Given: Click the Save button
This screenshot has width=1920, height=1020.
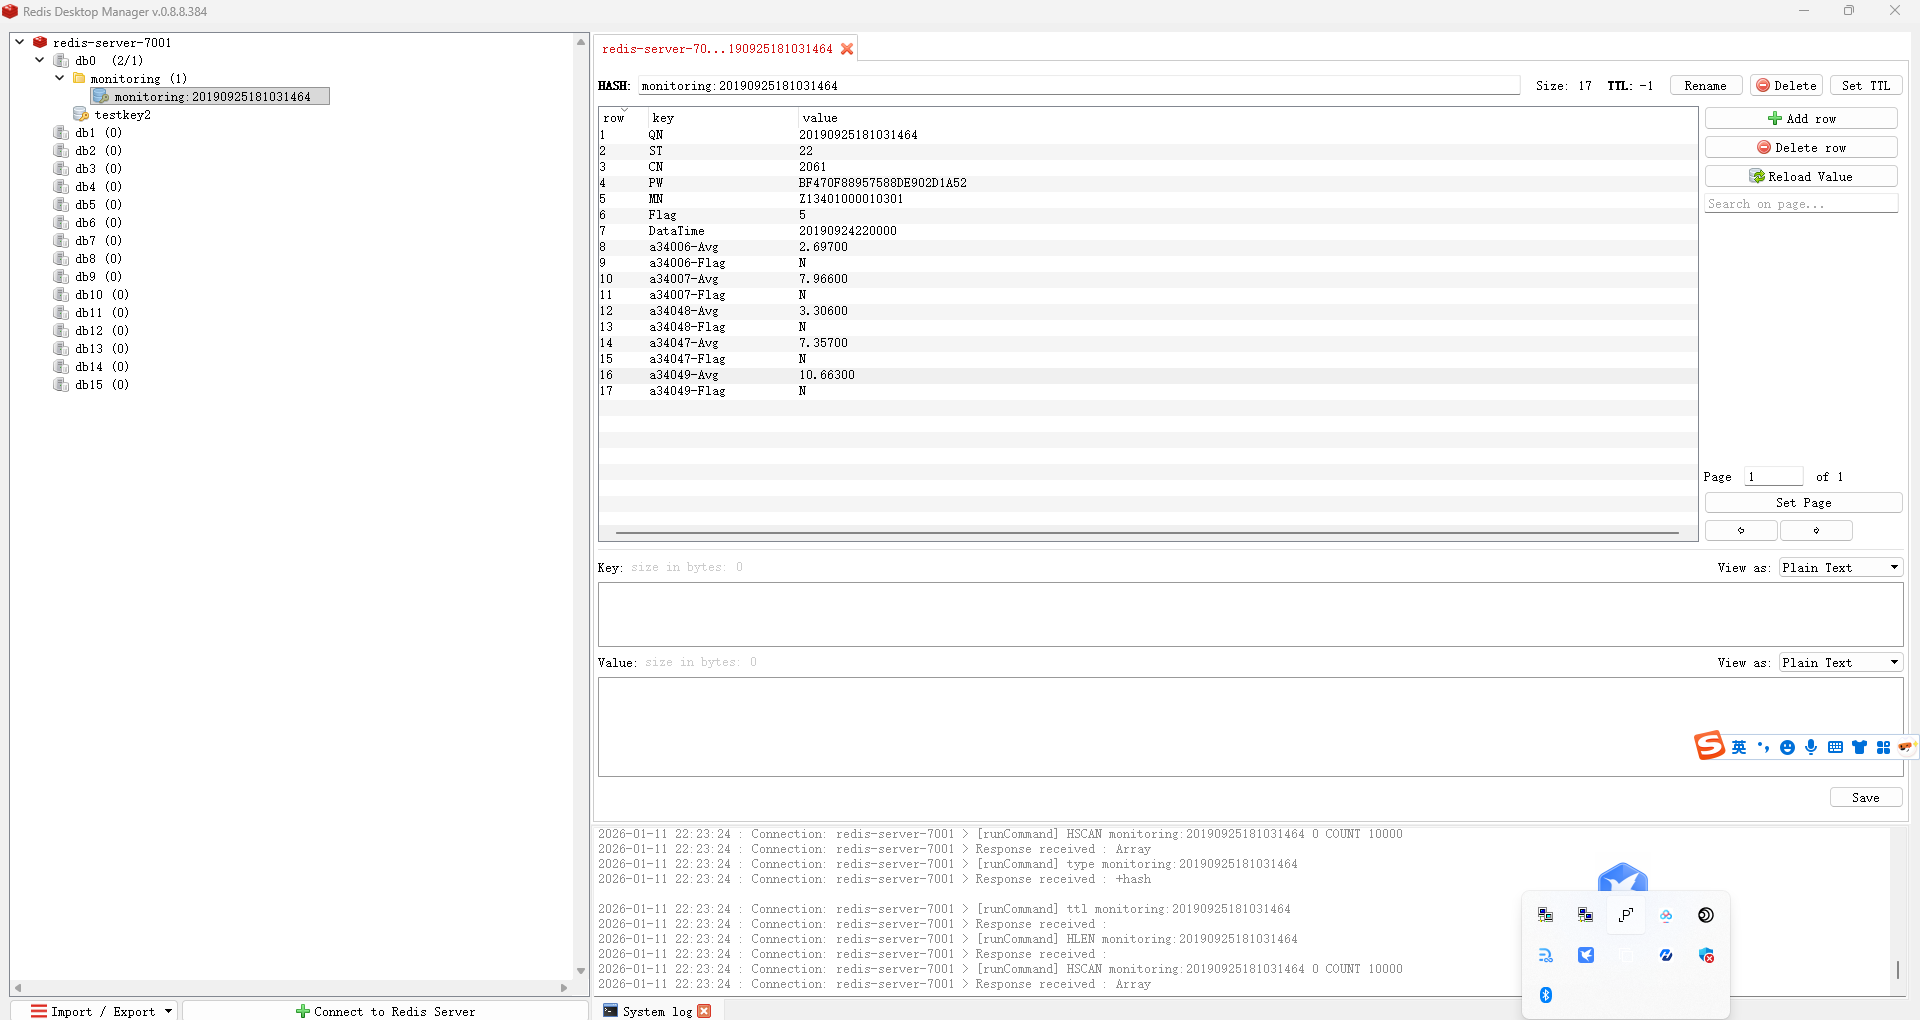Looking at the screenshot, I should click(1866, 797).
